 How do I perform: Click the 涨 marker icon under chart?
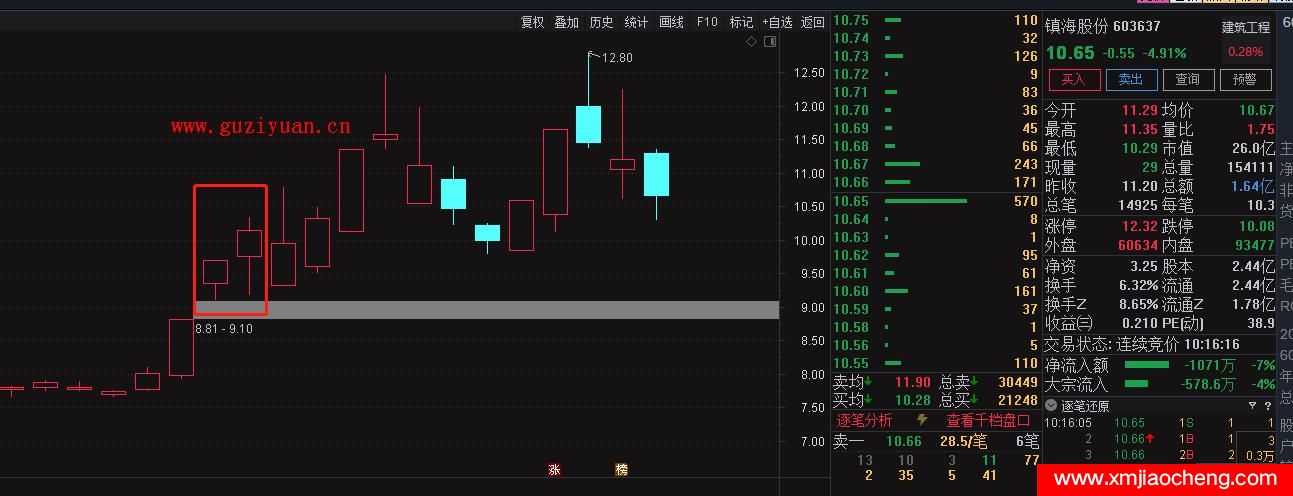point(554,469)
